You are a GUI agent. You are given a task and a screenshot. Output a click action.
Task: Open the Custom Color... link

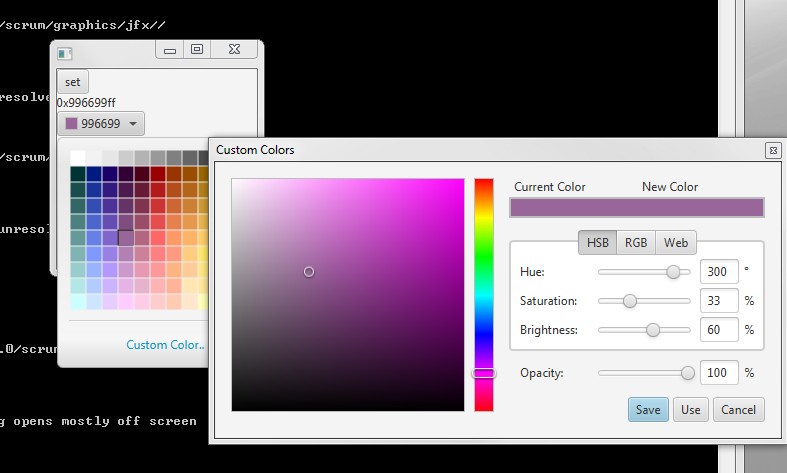coord(165,345)
